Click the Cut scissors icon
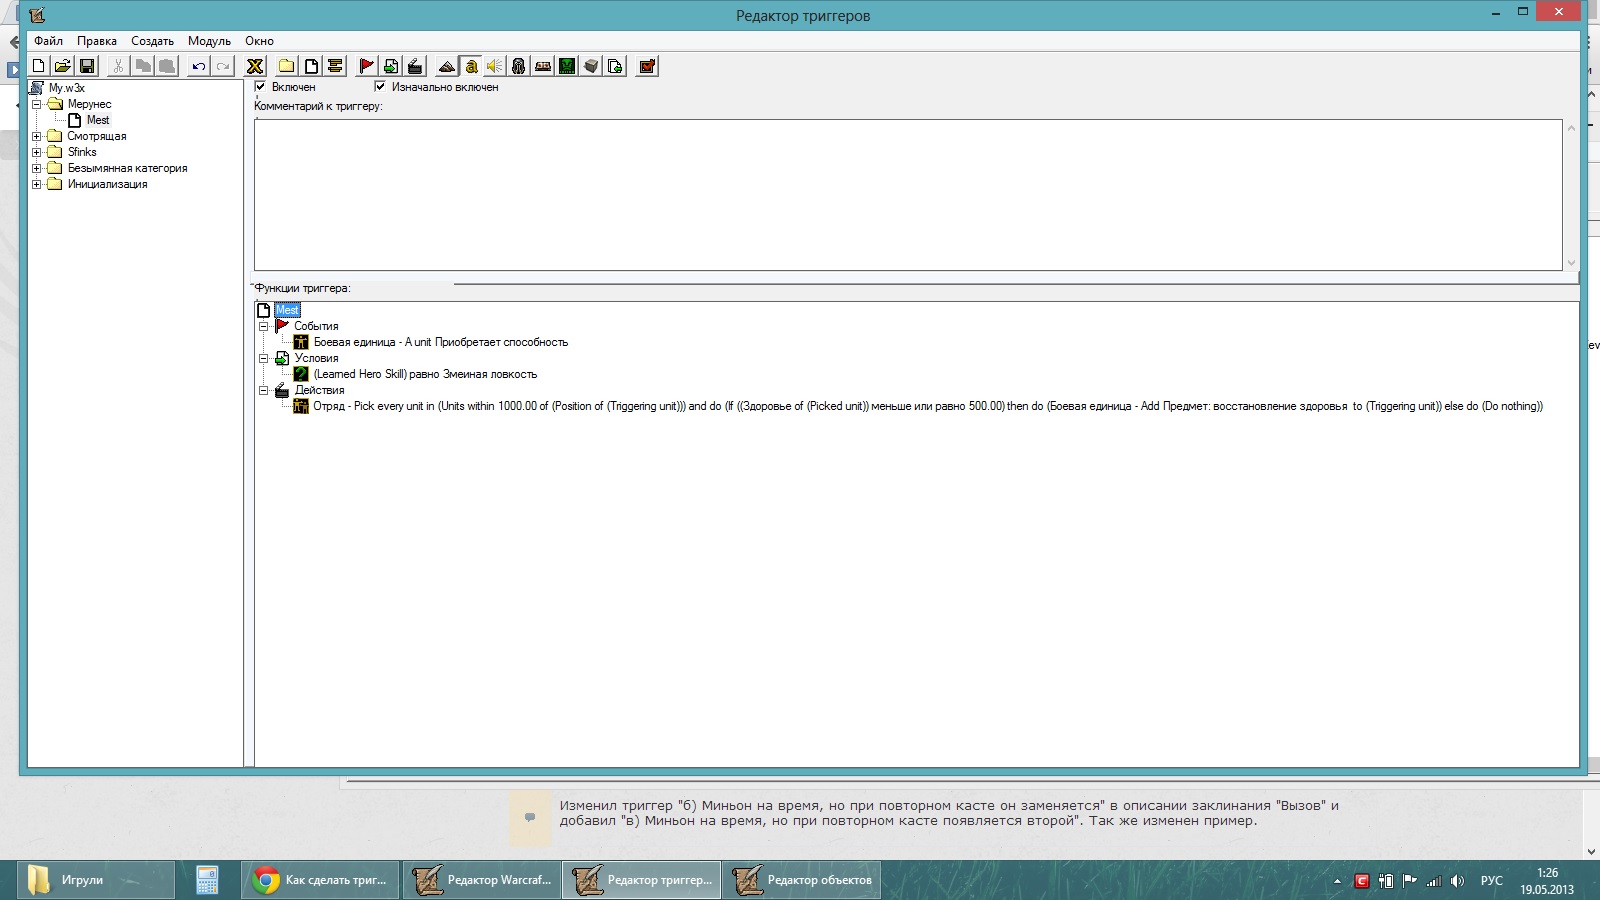Screen dimensions: 1600x900 (118, 66)
